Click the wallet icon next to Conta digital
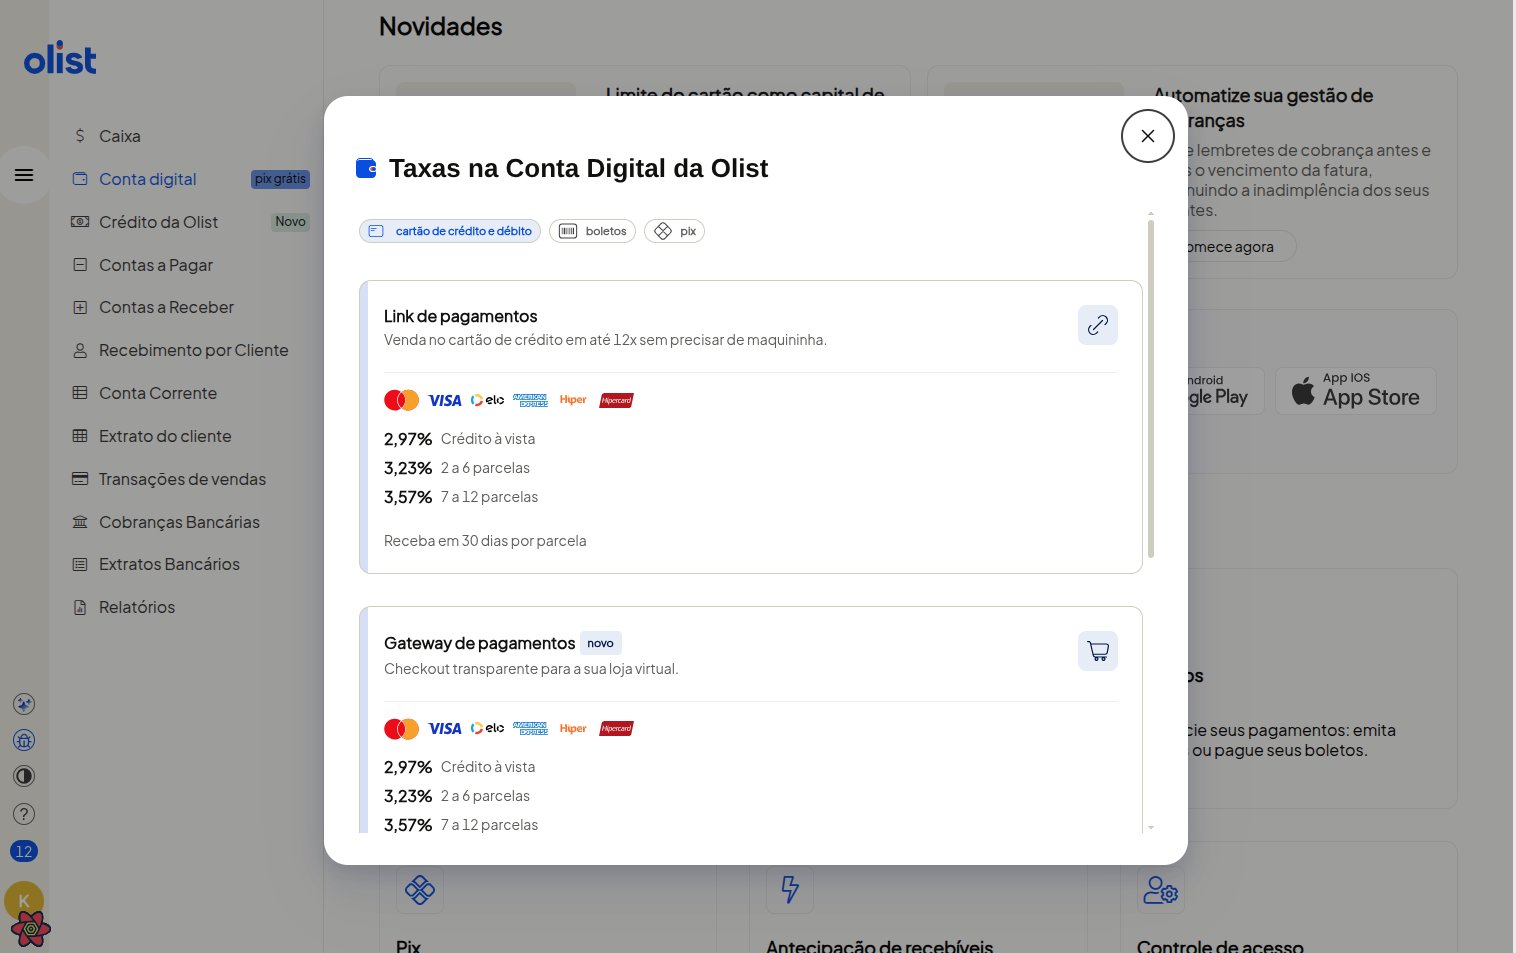 80,179
